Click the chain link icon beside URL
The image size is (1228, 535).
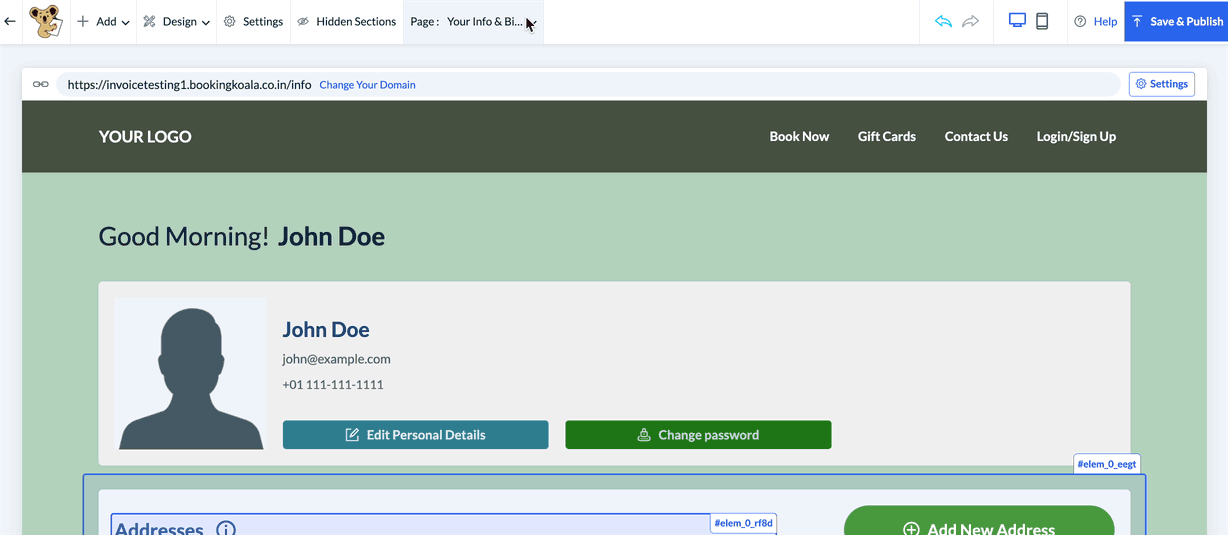coord(41,84)
